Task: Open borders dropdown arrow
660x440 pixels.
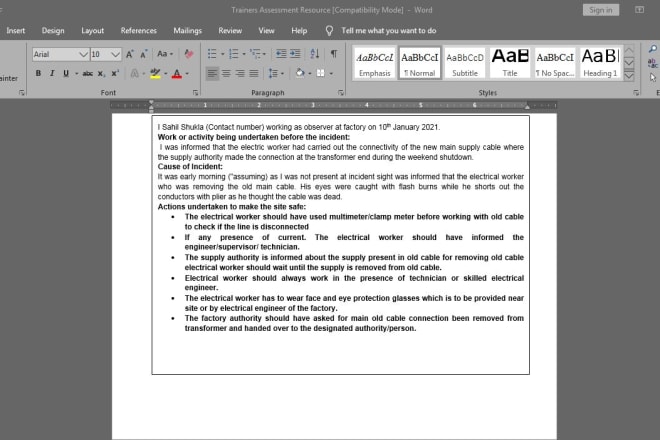Action: pyautogui.click(x=331, y=74)
